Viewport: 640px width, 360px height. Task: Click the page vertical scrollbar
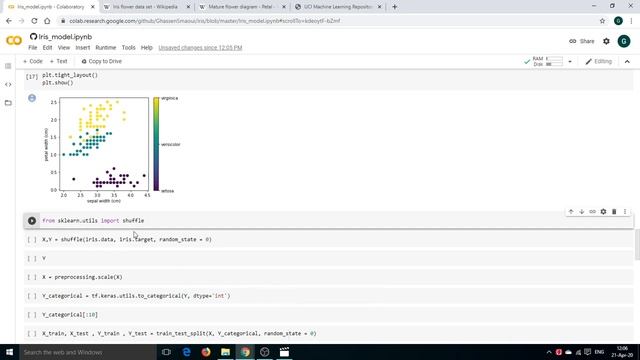(637, 244)
